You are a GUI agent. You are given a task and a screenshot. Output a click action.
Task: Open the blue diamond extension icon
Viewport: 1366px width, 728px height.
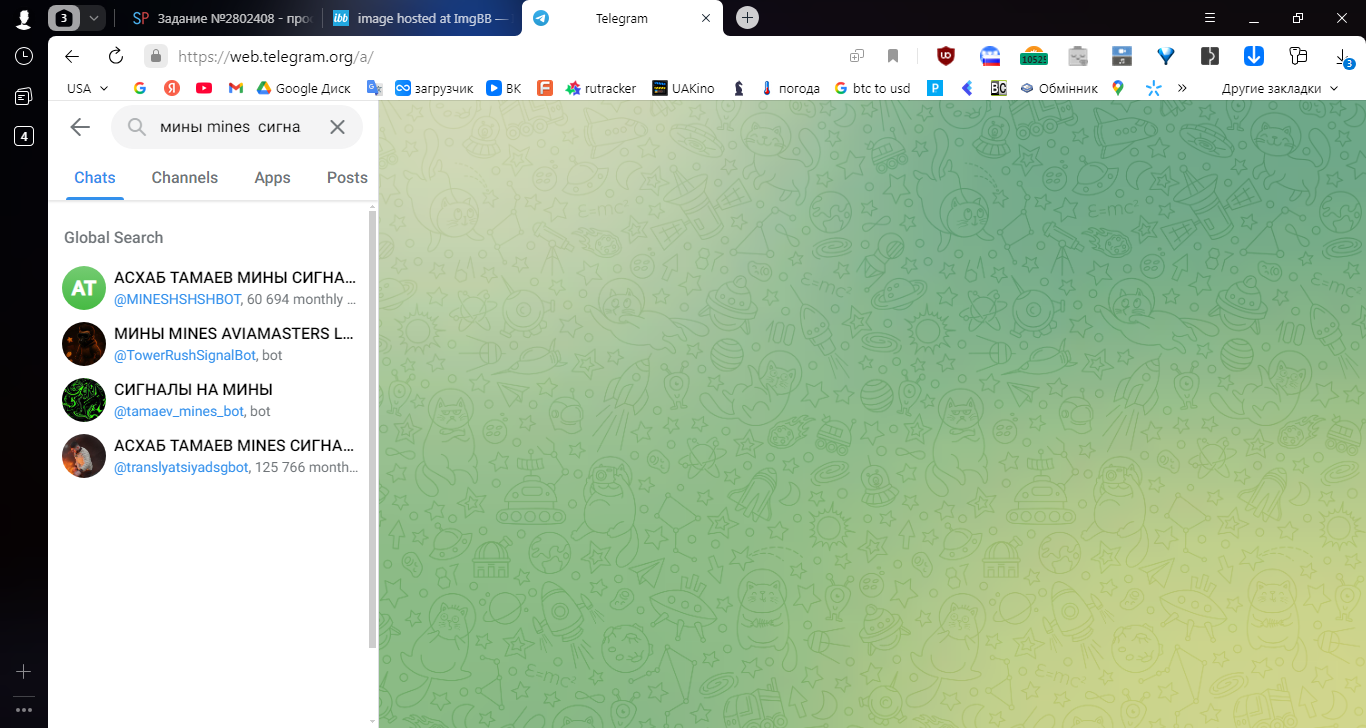1166,56
